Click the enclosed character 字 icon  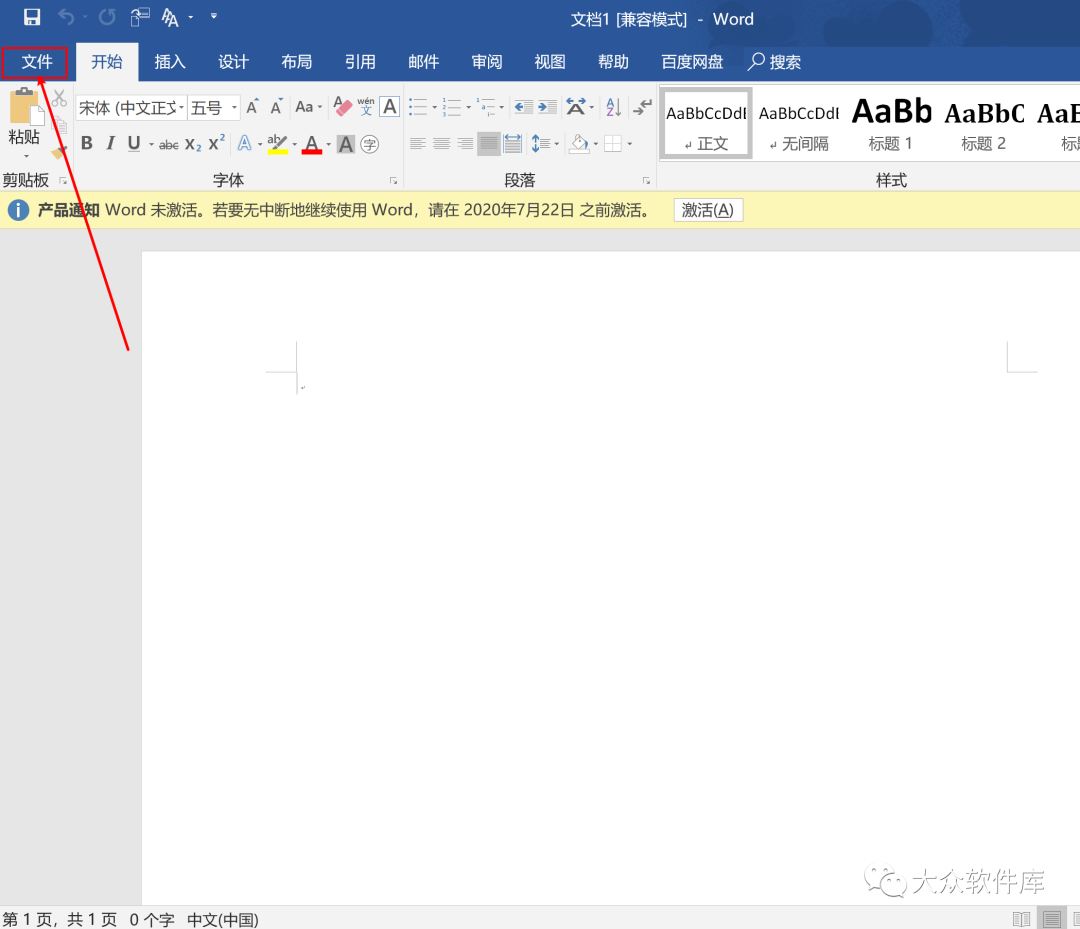370,144
